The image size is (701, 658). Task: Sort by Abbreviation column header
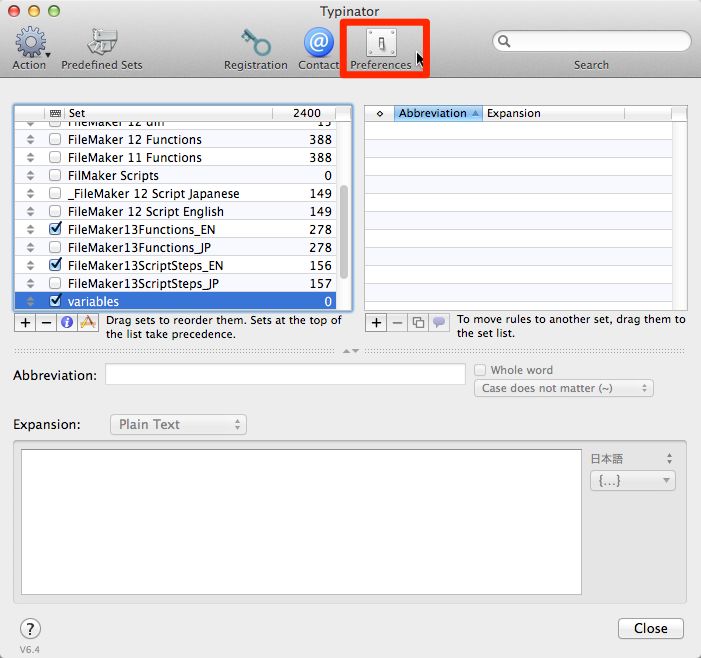tap(438, 114)
